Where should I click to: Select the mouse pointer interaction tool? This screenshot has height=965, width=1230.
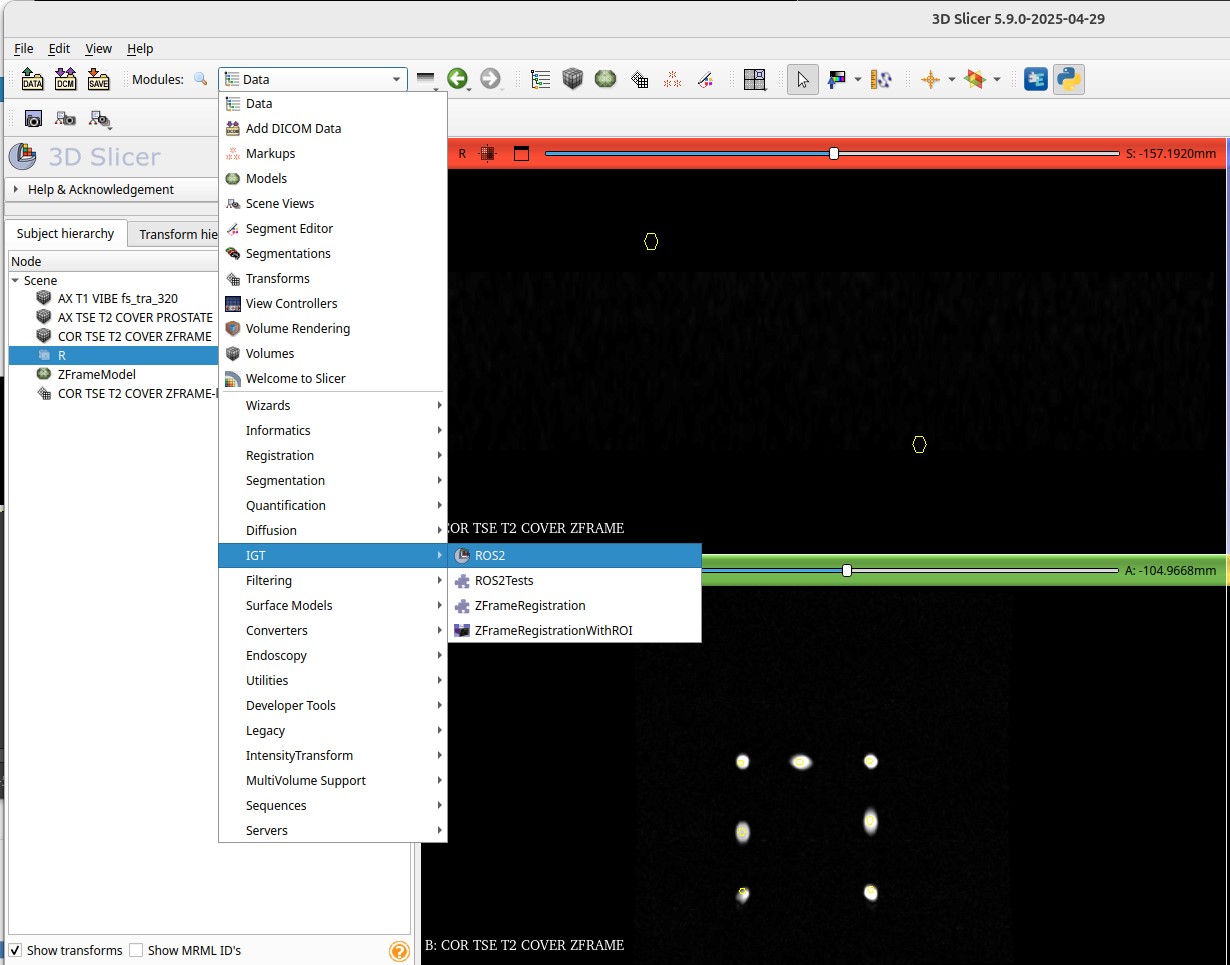tap(803, 79)
